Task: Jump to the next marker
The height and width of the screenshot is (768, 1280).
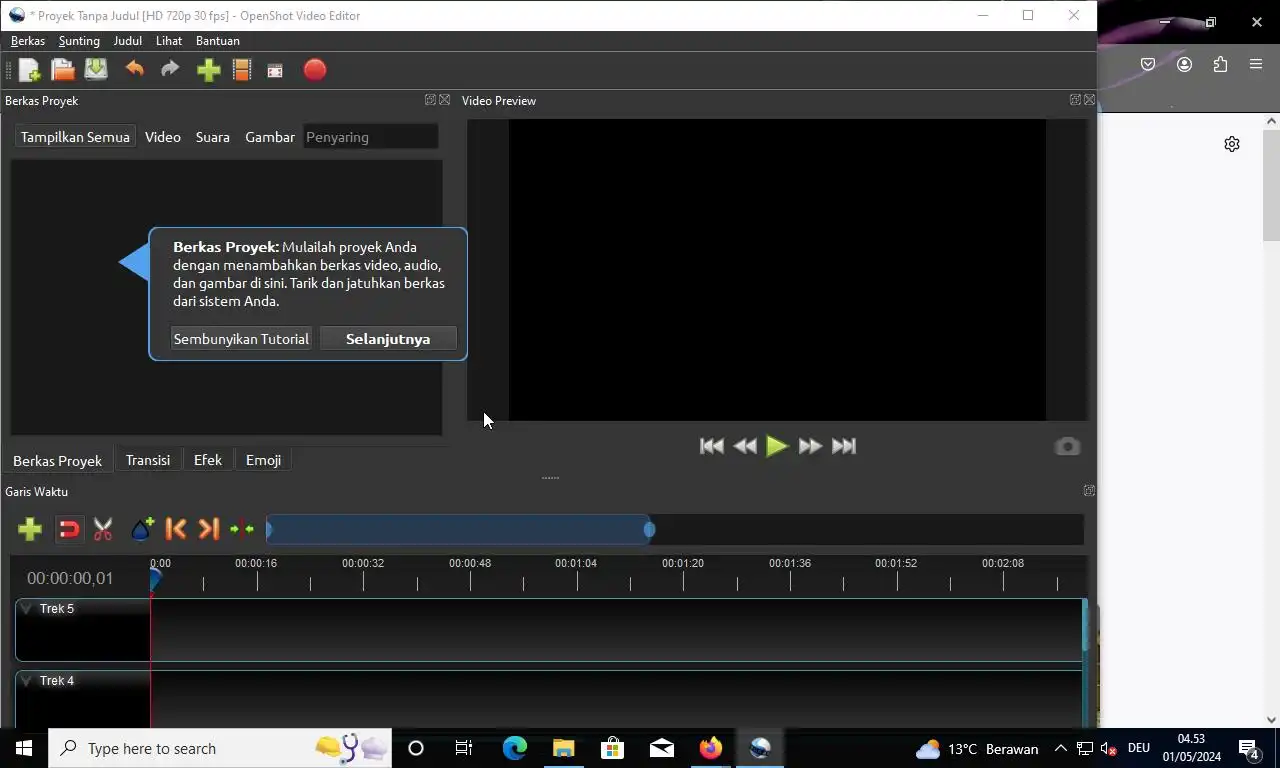Action: coord(208,529)
